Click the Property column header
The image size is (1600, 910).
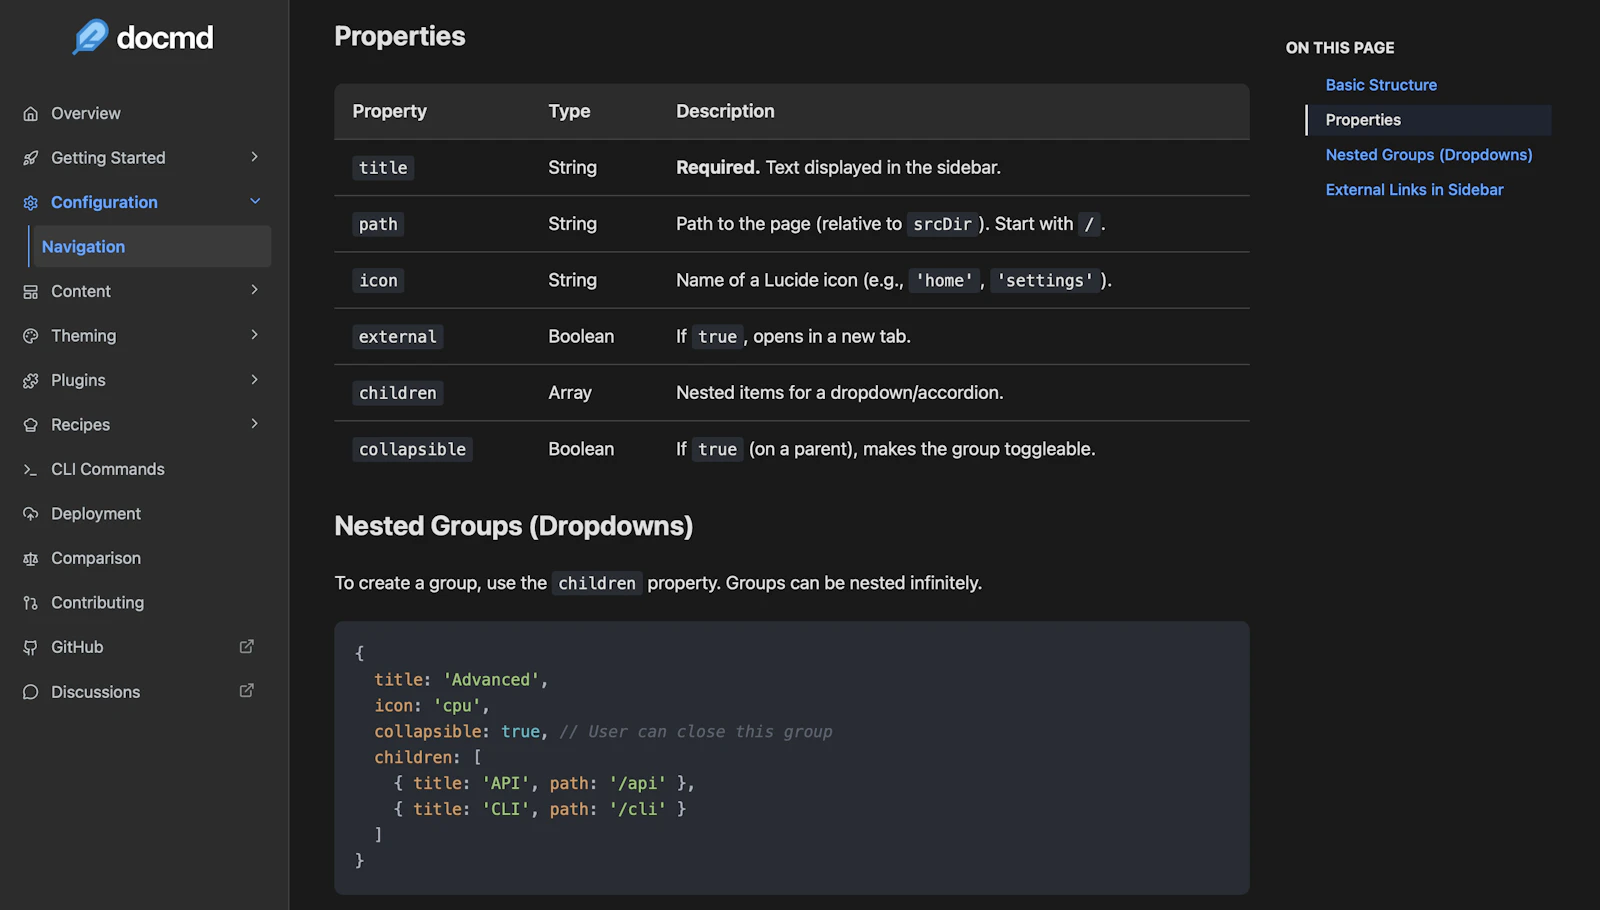(390, 111)
